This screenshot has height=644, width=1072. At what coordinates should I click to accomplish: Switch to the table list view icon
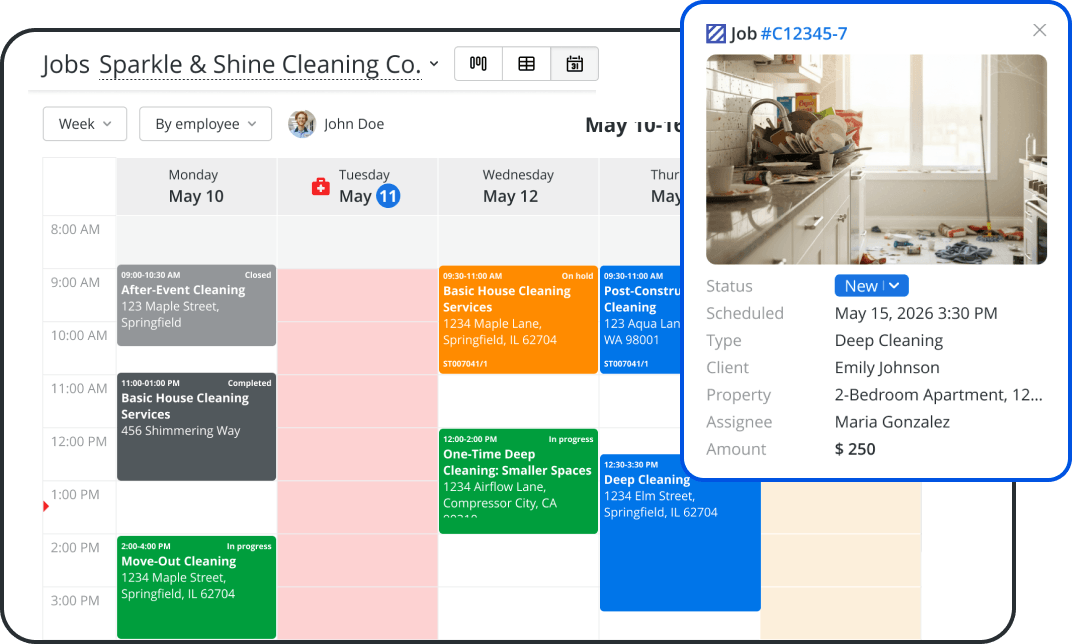[x=526, y=64]
